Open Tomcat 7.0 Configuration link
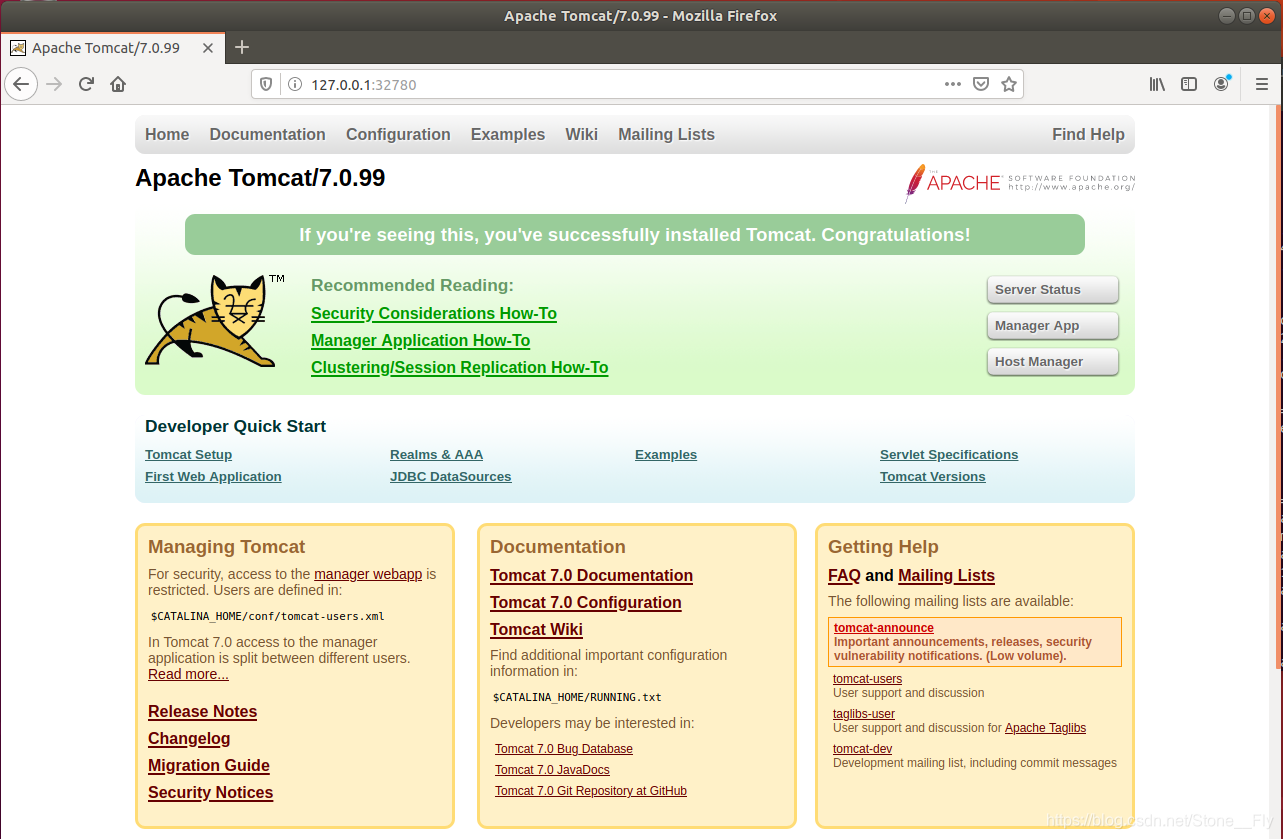1283x839 pixels. click(585, 602)
